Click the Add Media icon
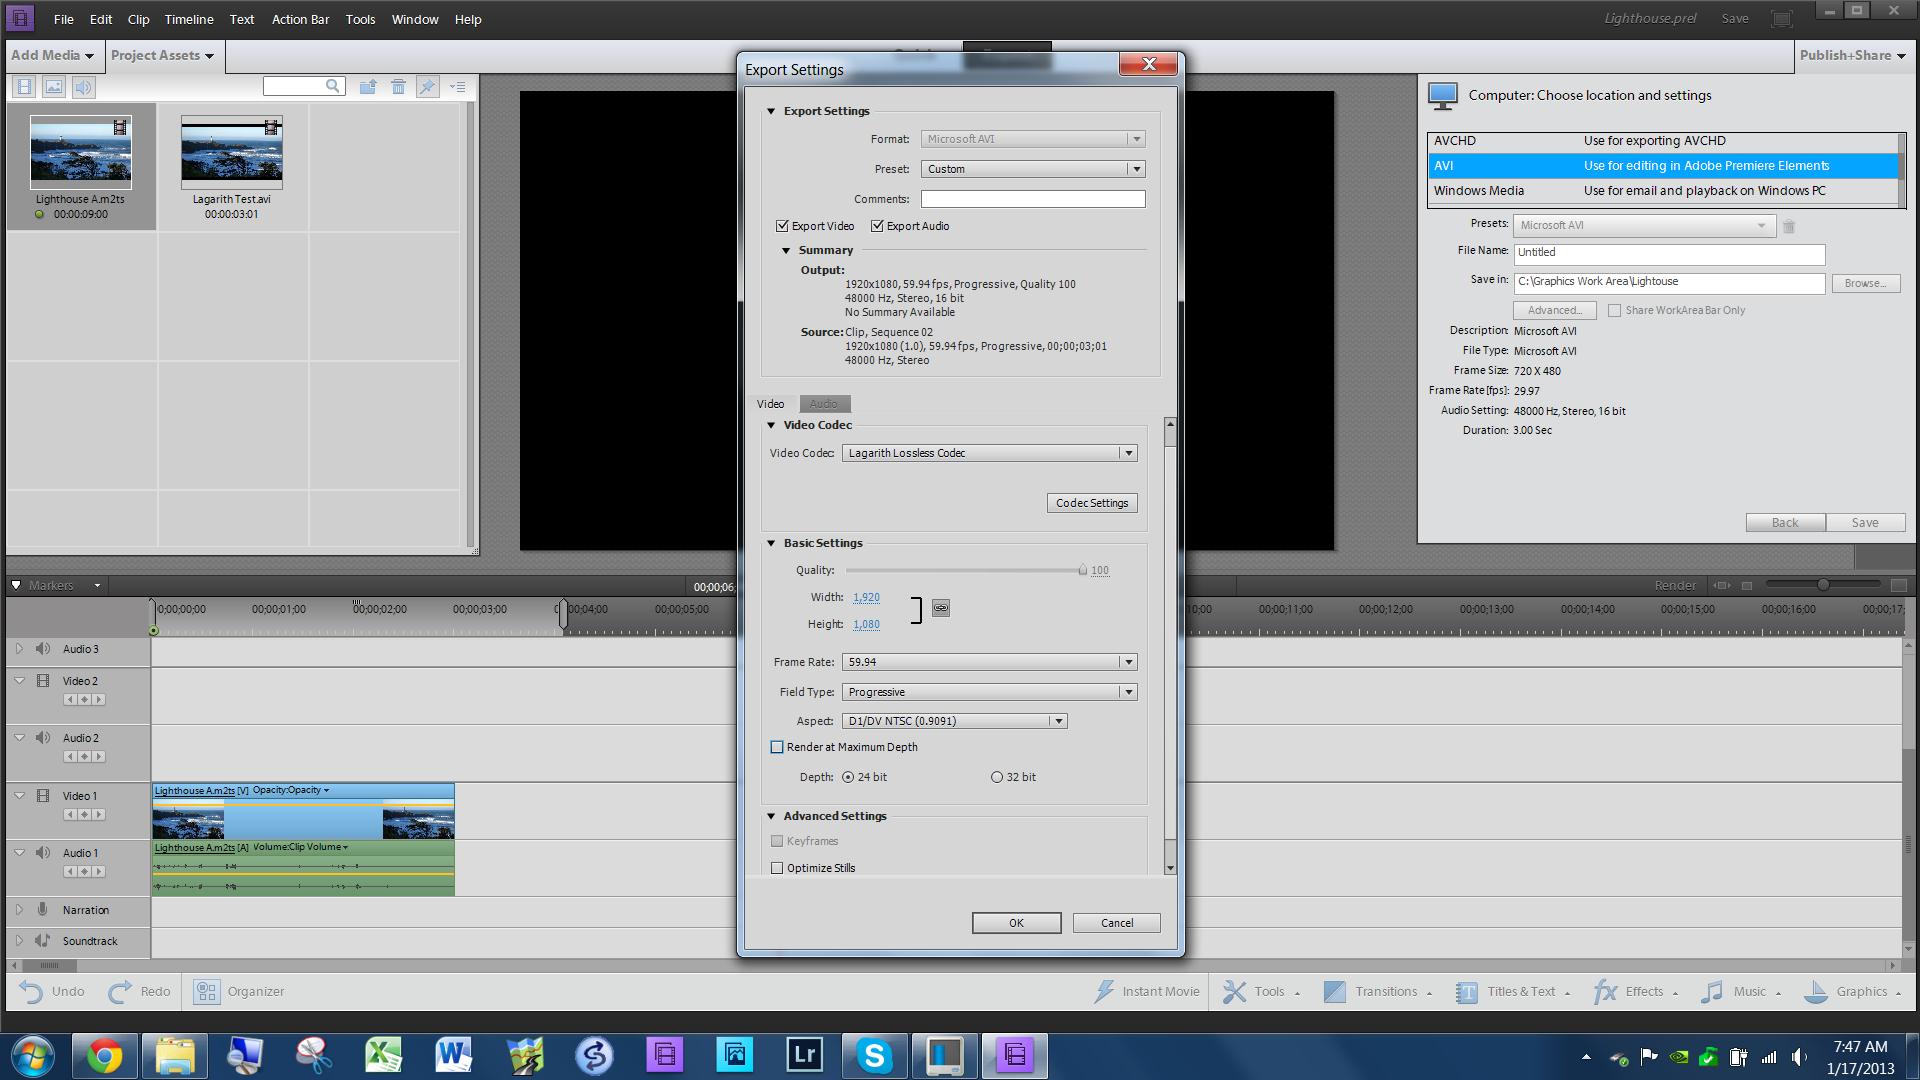1920x1080 pixels. pyautogui.click(x=50, y=55)
